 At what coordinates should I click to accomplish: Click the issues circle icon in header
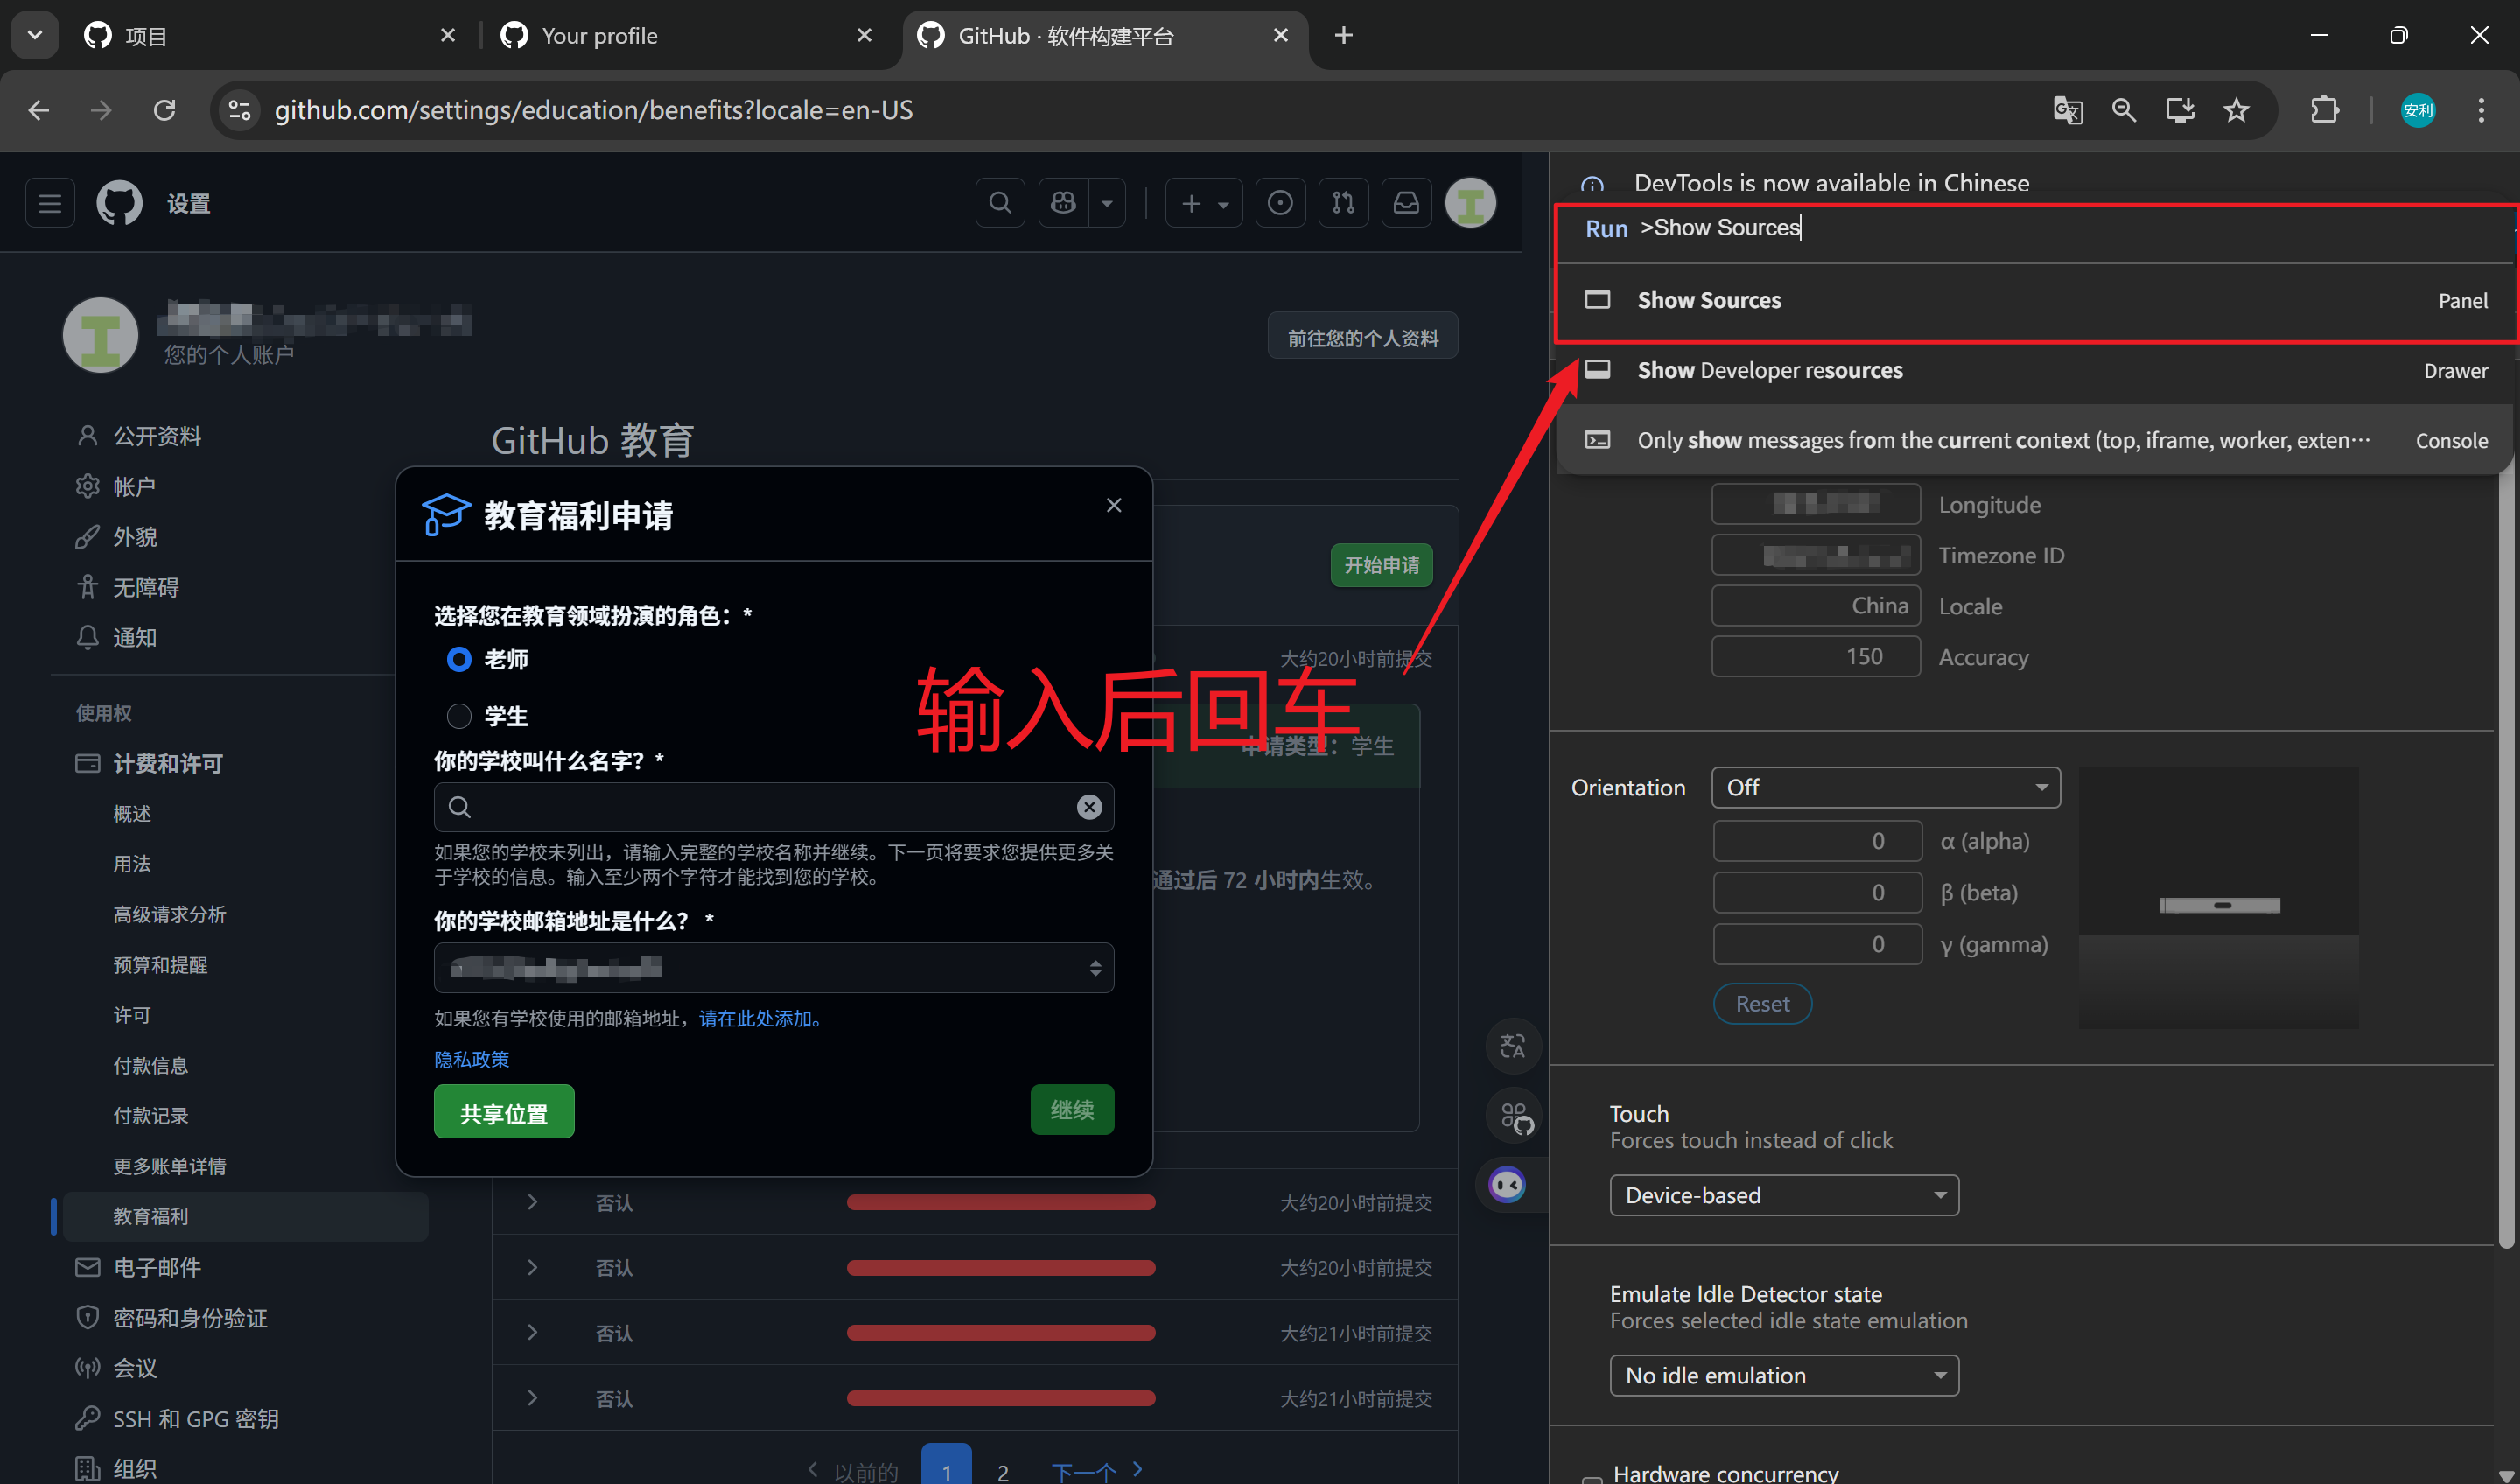click(x=1280, y=203)
